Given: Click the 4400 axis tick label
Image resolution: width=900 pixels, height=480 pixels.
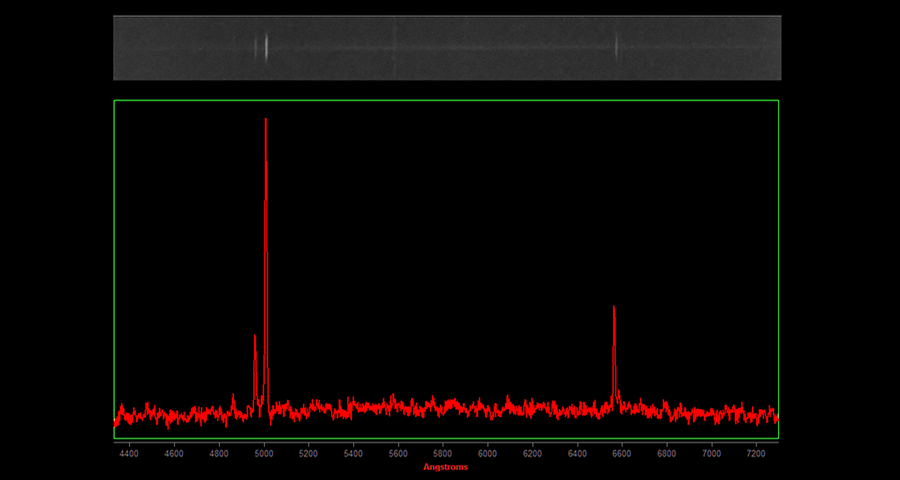Looking at the screenshot, I should click(x=130, y=453).
